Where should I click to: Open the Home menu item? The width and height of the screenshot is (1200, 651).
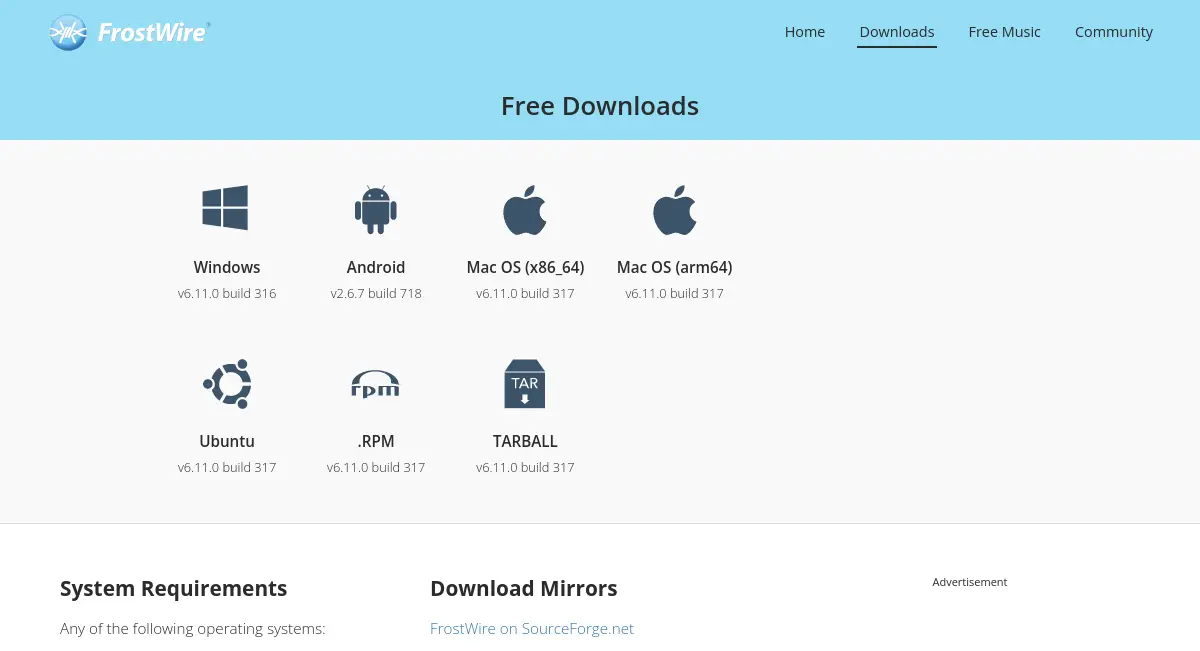(805, 32)
